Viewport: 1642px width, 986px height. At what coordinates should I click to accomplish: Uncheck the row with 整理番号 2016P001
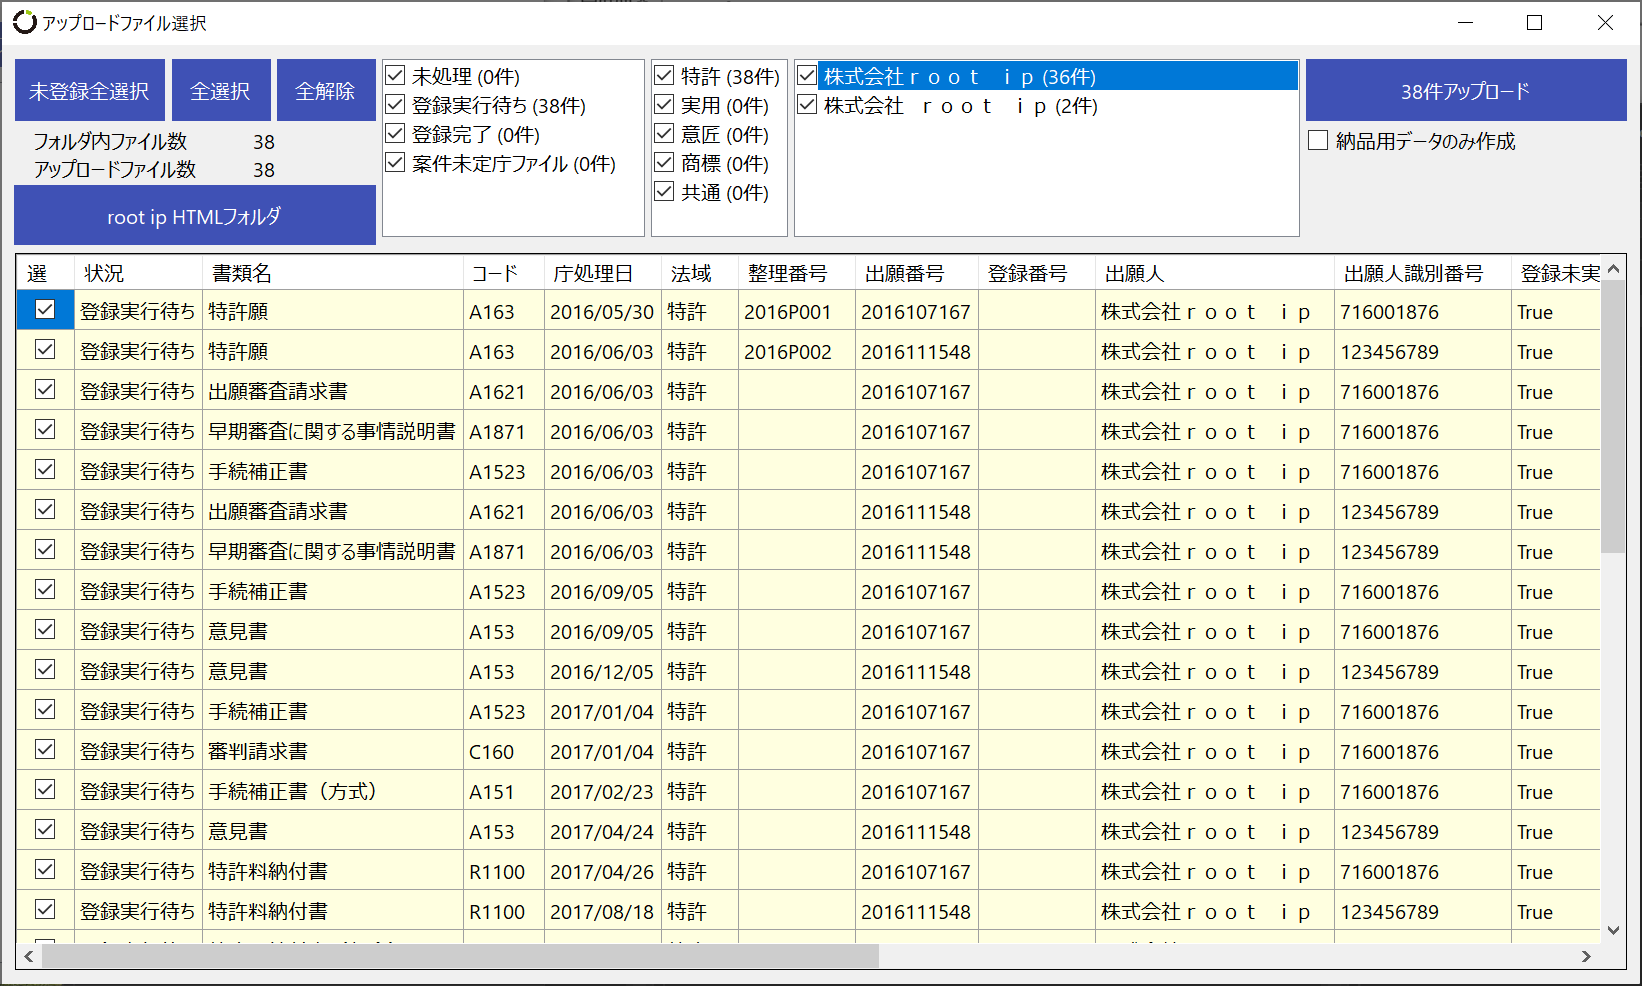[x=45, y=310]
